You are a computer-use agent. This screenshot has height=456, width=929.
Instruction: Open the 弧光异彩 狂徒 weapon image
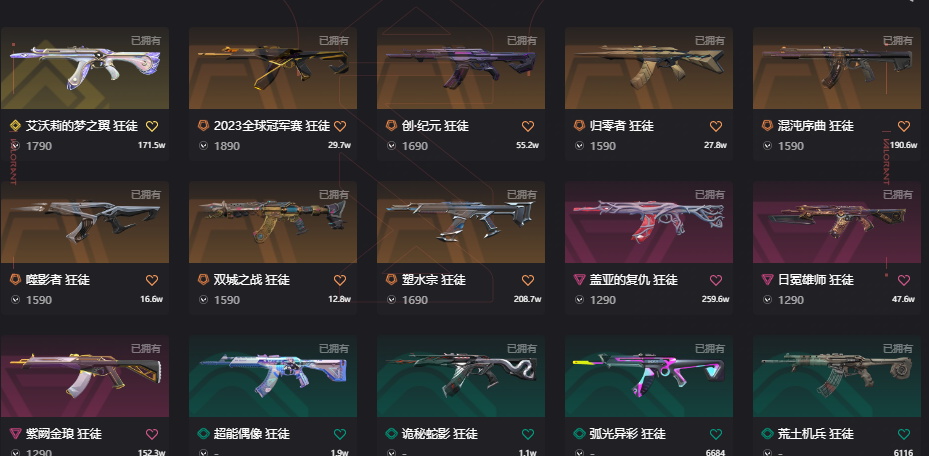[x=649, y=376]
